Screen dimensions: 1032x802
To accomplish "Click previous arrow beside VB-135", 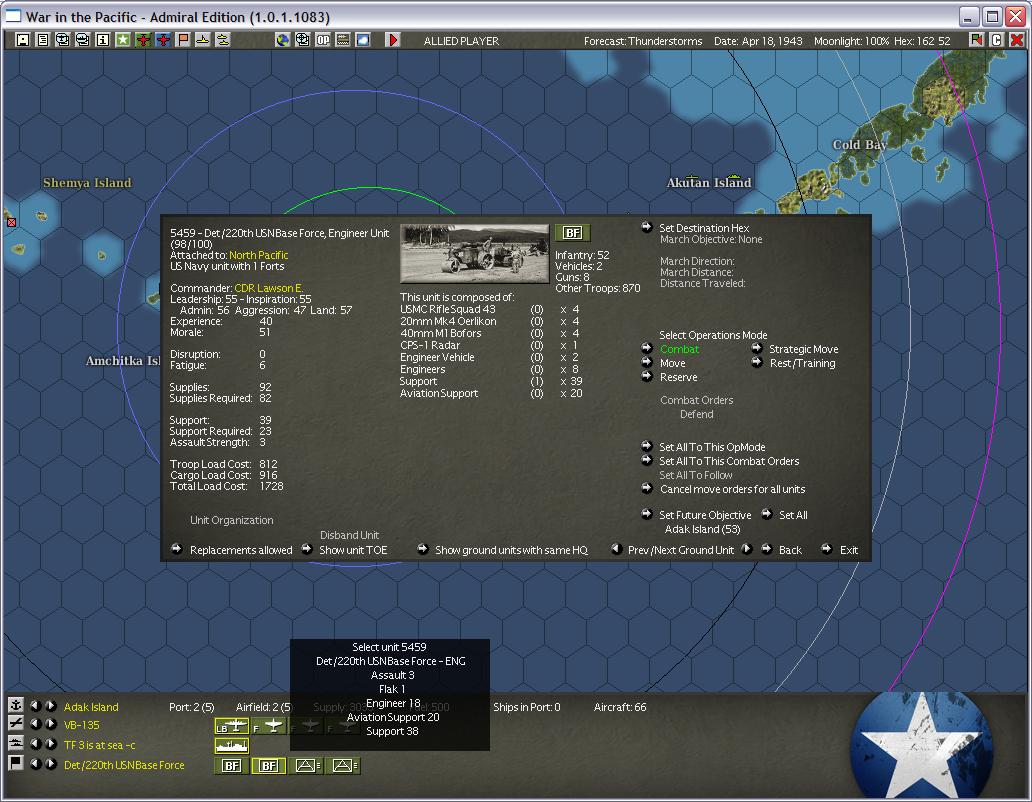I will click(36, 724).
